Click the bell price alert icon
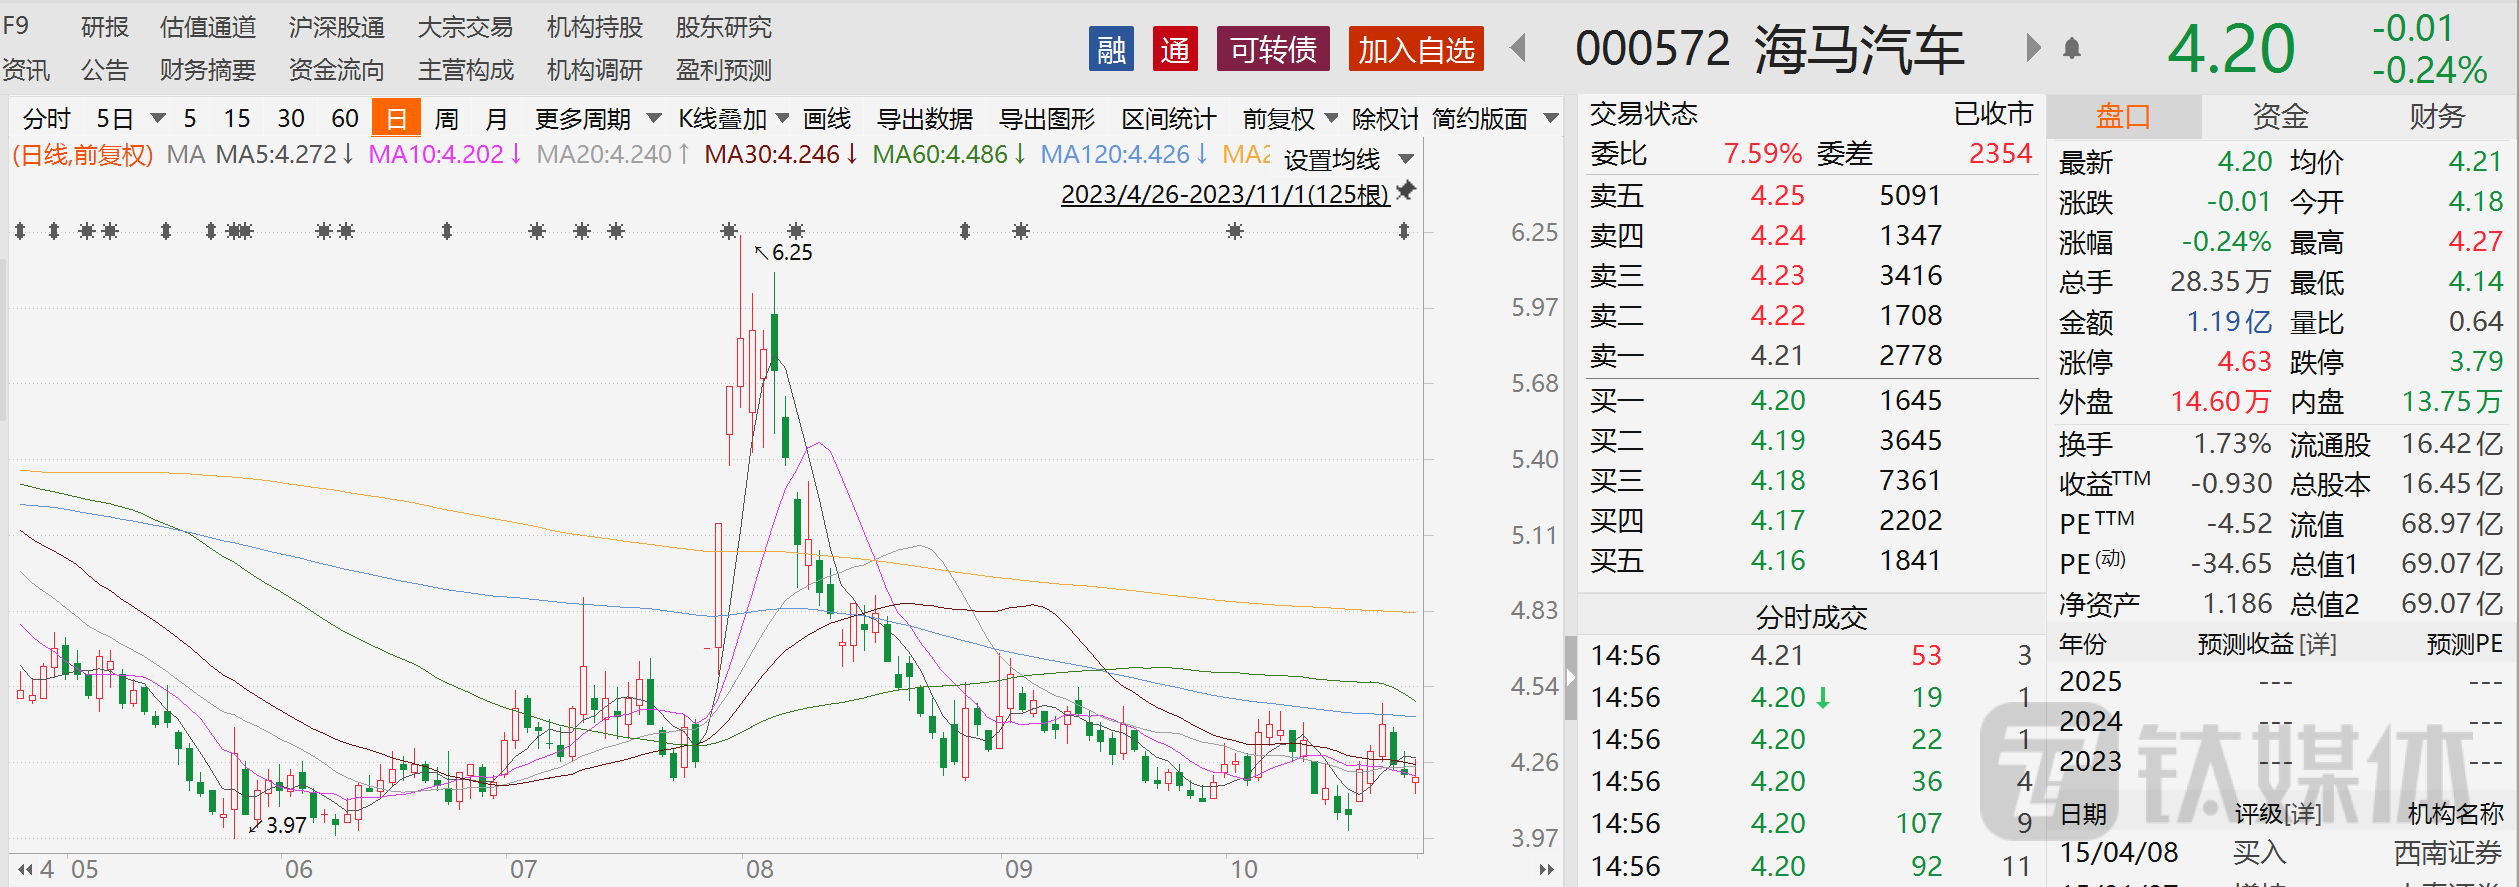Screen dimensions: 2519x887 [2072, 48]
